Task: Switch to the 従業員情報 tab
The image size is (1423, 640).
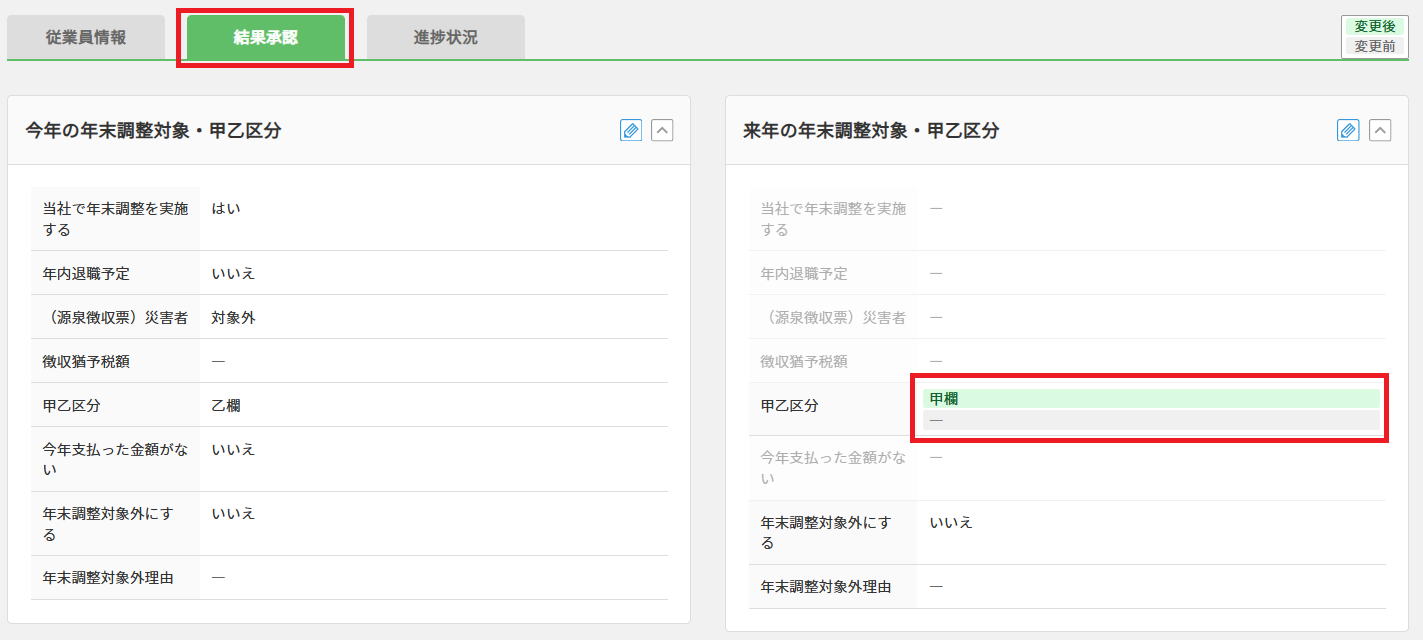Action: click(86, 38)
